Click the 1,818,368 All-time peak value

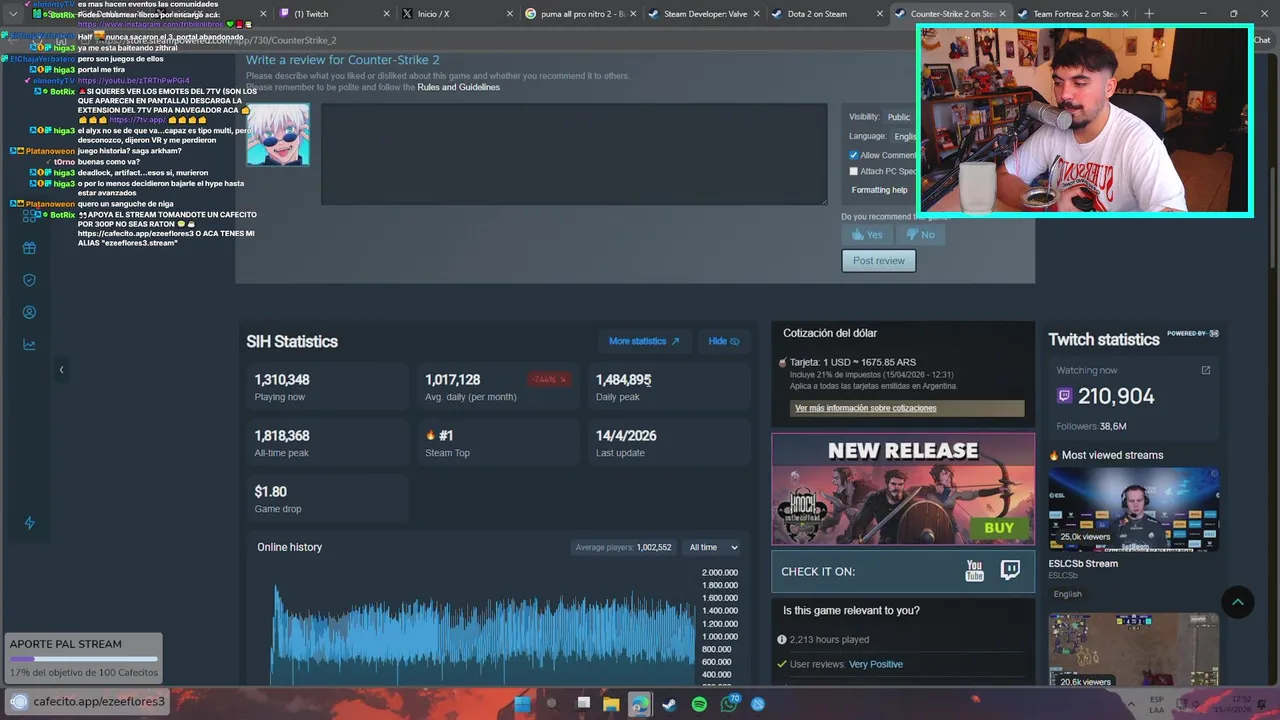(x=282, y=436)
